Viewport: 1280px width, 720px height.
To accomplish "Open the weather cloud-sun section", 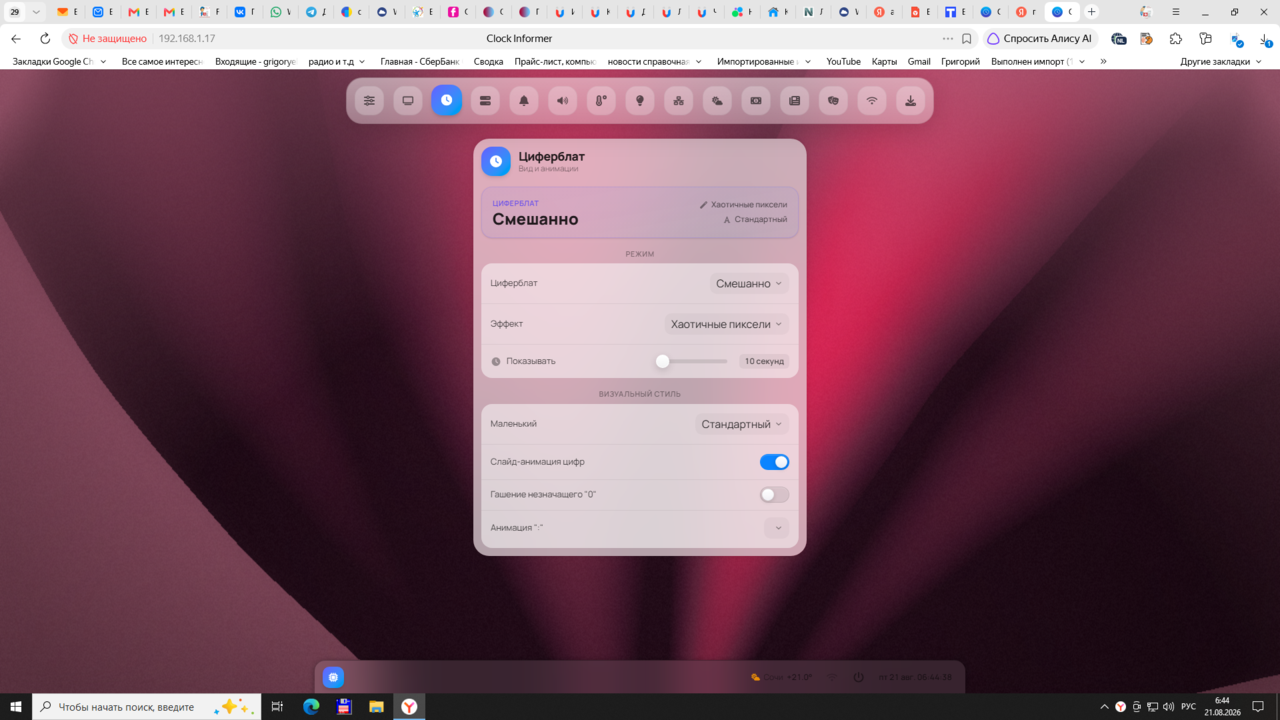I will point(717,101).
